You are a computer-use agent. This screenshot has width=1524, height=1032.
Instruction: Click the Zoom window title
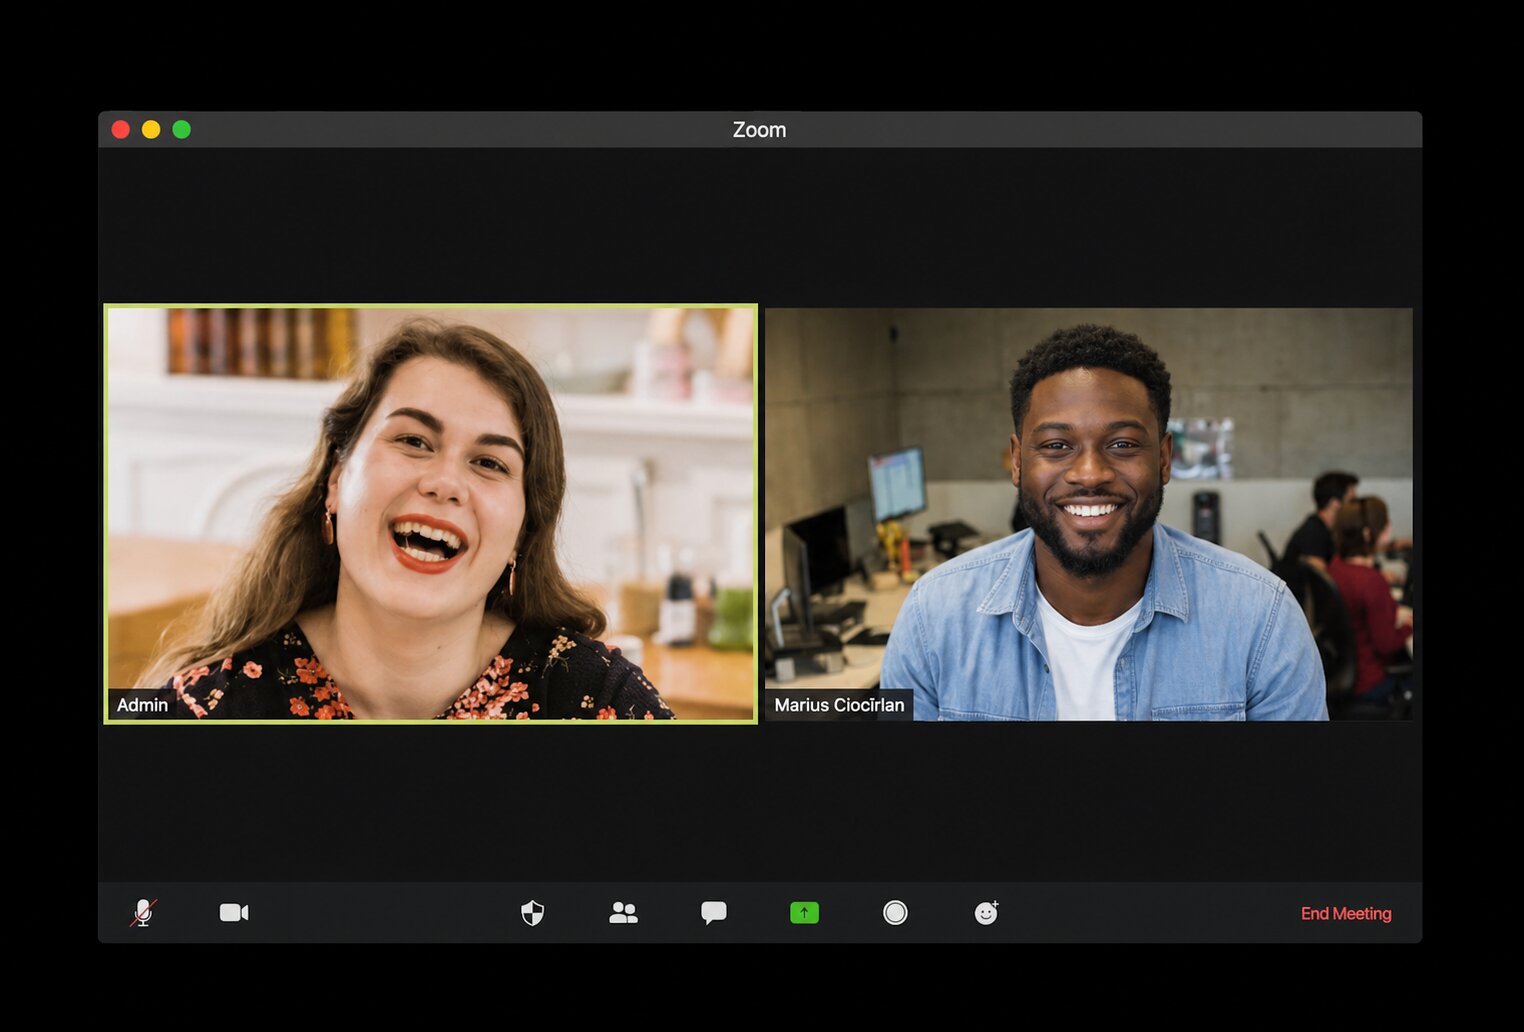(x=759, y=130)
